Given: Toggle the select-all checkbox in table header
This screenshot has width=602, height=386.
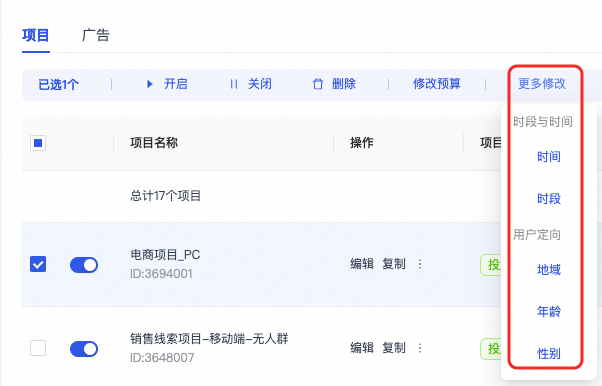Looking at the screenshot, I should coord(38,143).
